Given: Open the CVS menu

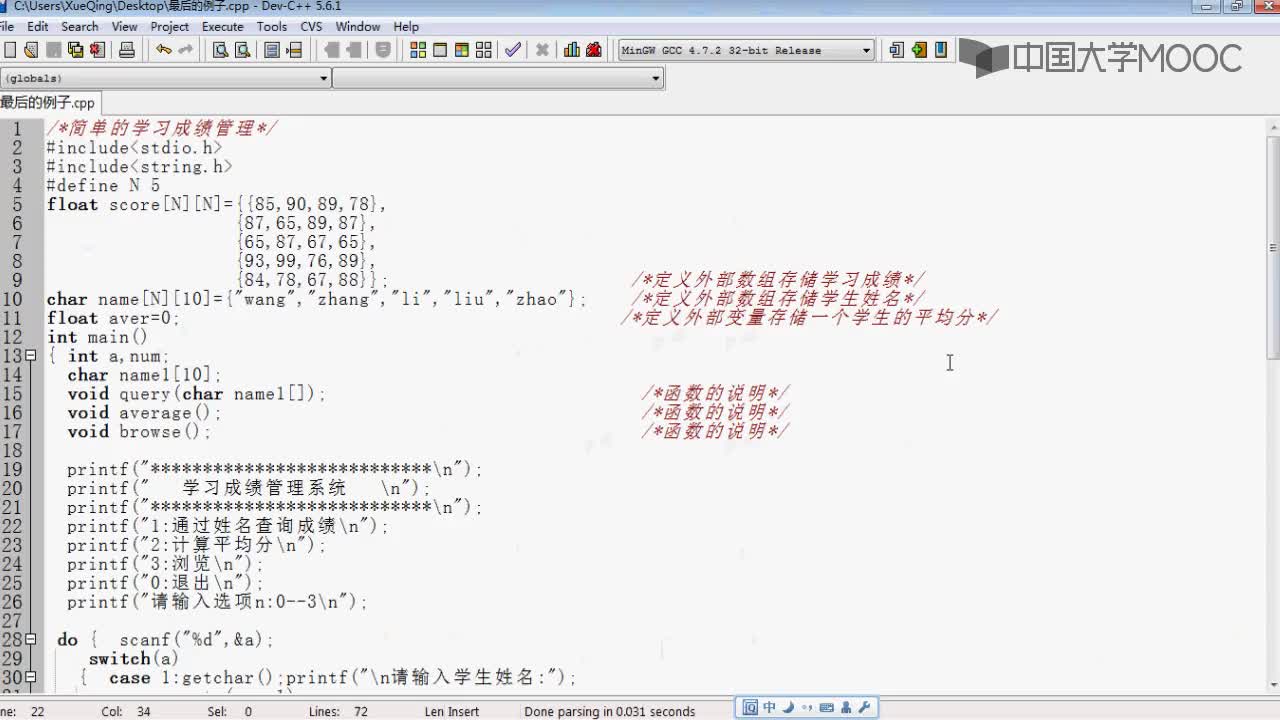Looking at the screenshot, I should pyautogui.click(x=311, y=26).
